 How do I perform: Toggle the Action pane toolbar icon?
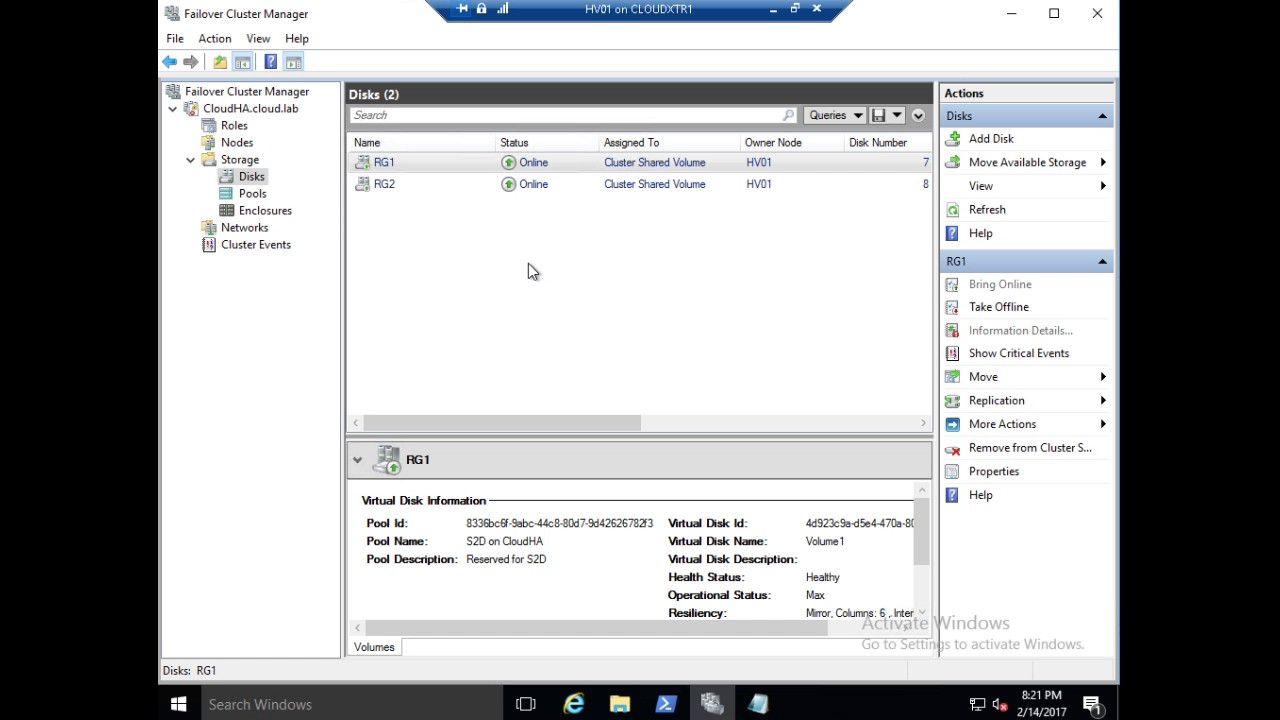[x=293, y=62]
